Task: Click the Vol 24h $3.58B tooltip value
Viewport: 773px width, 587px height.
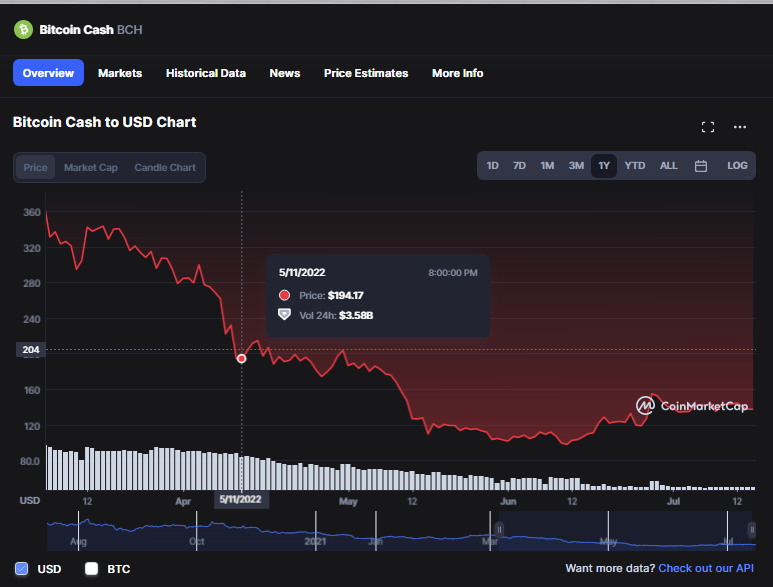Action: pos(356,315)
